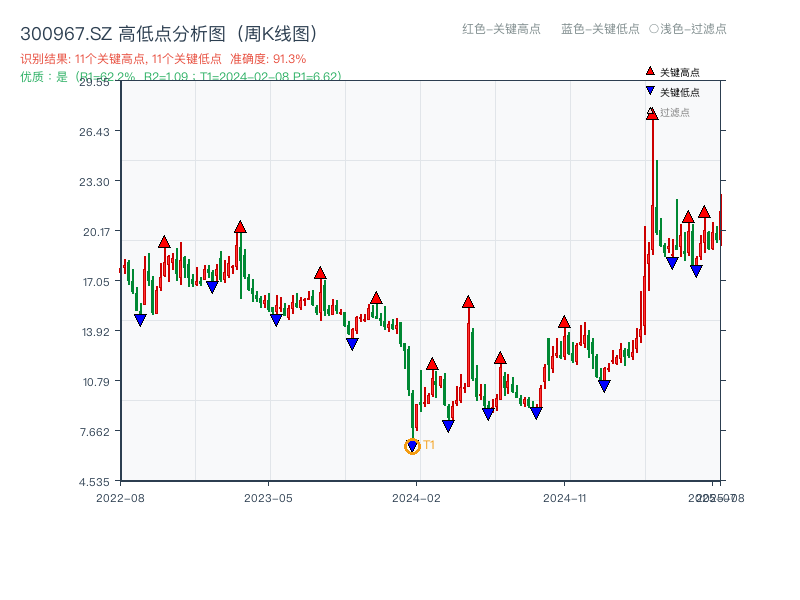
Task: Click the 23.30 y-axis label
Action: [x=94, y=182]
